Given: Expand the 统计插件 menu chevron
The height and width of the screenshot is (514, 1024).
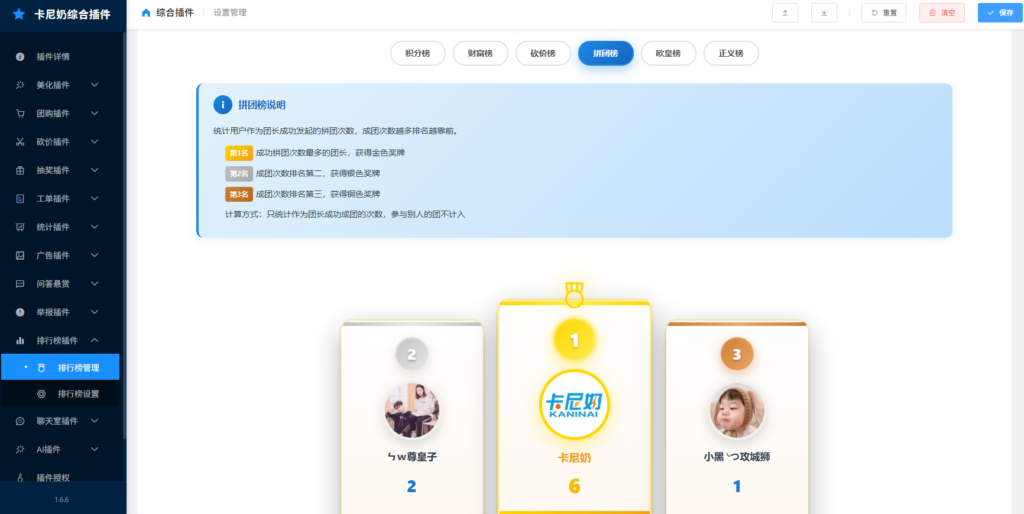Looking at the screenshot, I should pyautogui.click(x=95, y=227).
